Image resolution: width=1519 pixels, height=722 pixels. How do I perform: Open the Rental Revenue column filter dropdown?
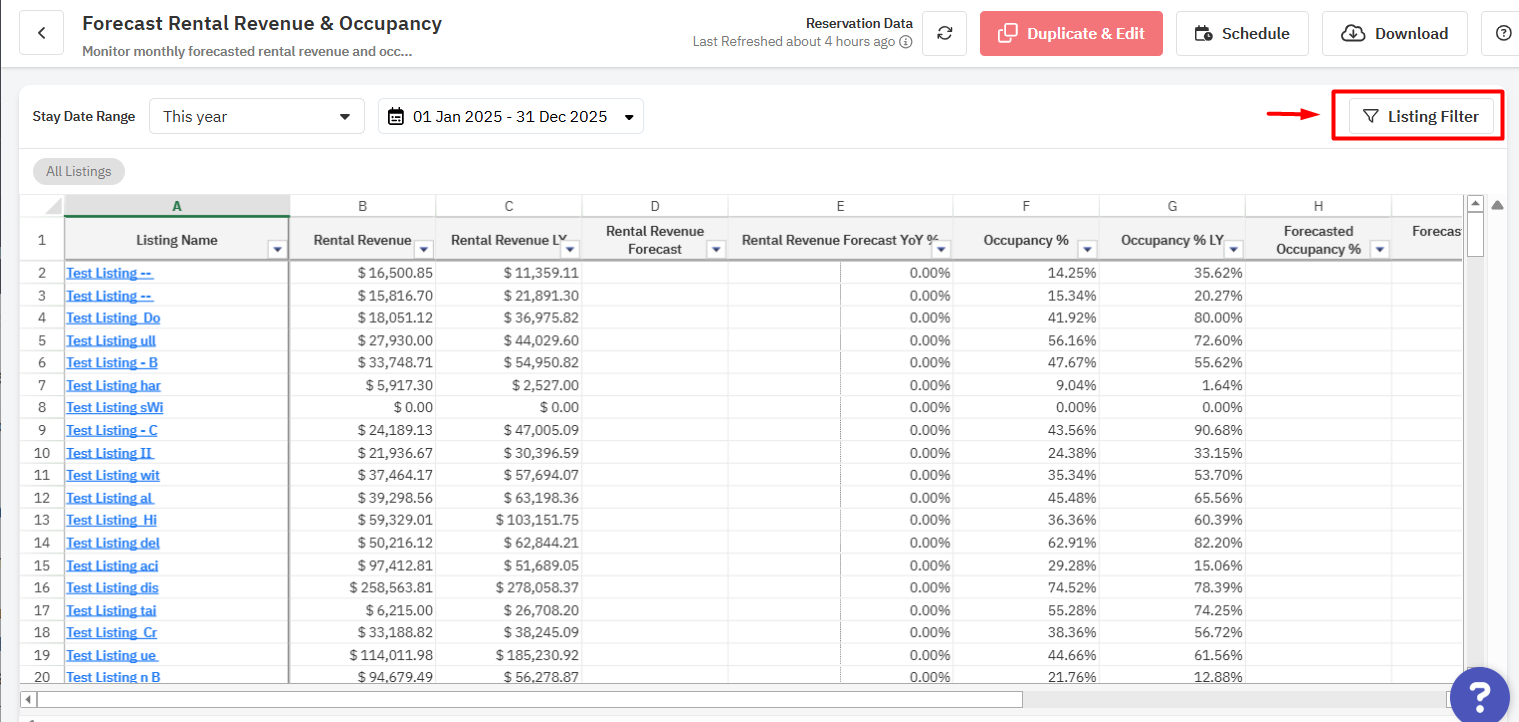[x=424, y=250]
